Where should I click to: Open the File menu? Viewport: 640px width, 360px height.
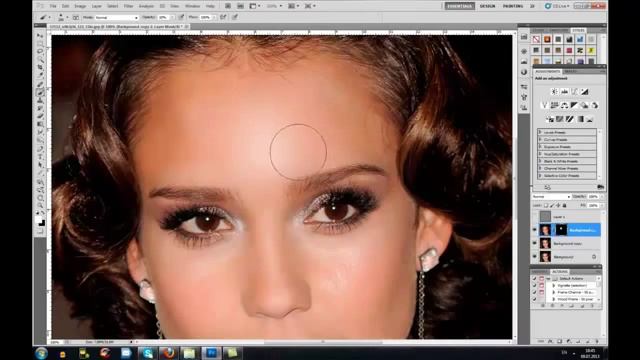point(53,6)
